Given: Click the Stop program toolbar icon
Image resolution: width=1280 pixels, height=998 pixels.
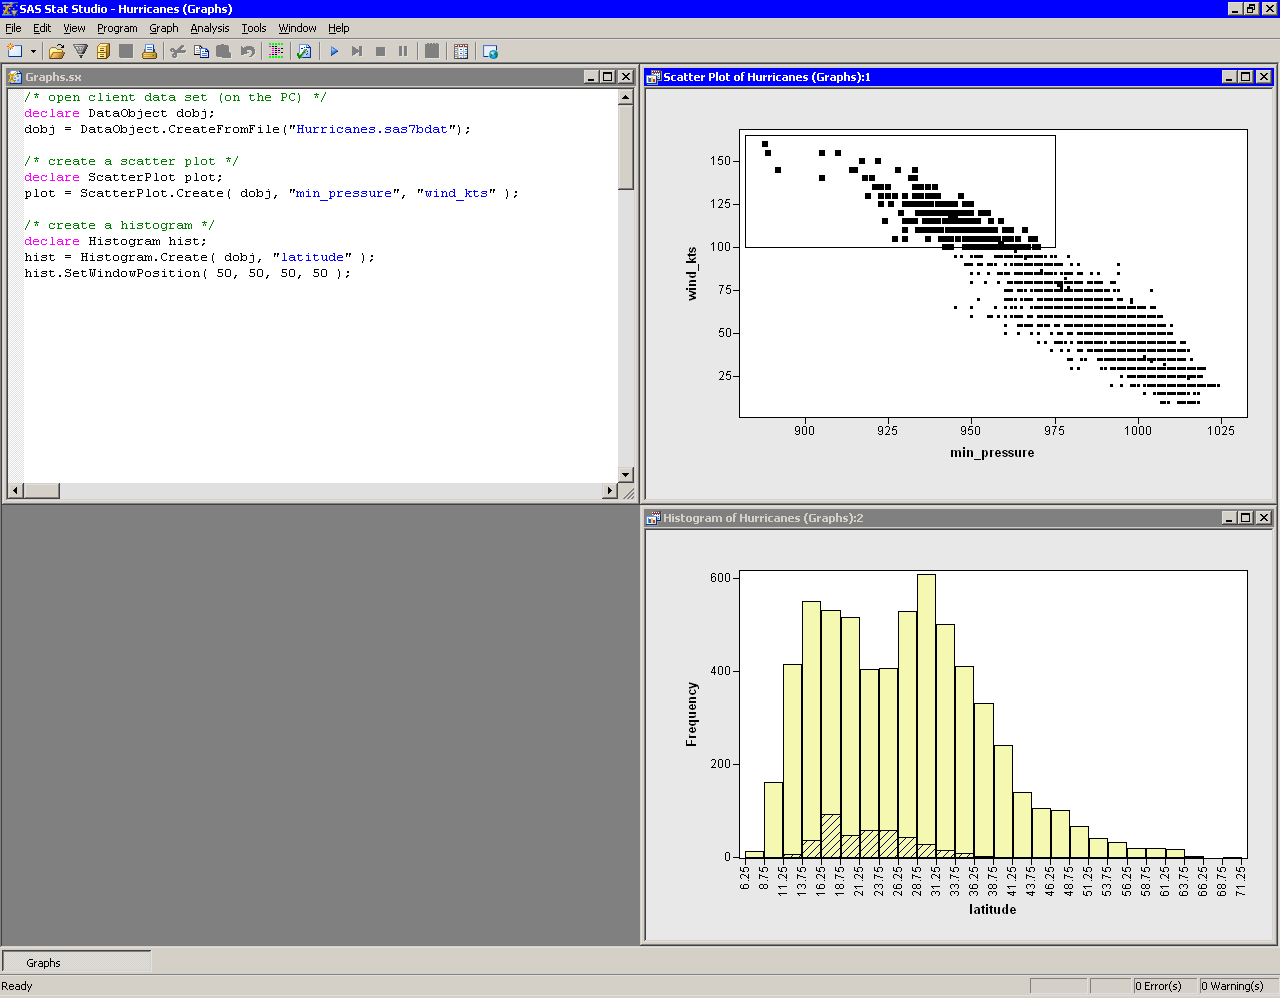Looking at the screenshot, I should pyautogui.click(x=380, y=51).
